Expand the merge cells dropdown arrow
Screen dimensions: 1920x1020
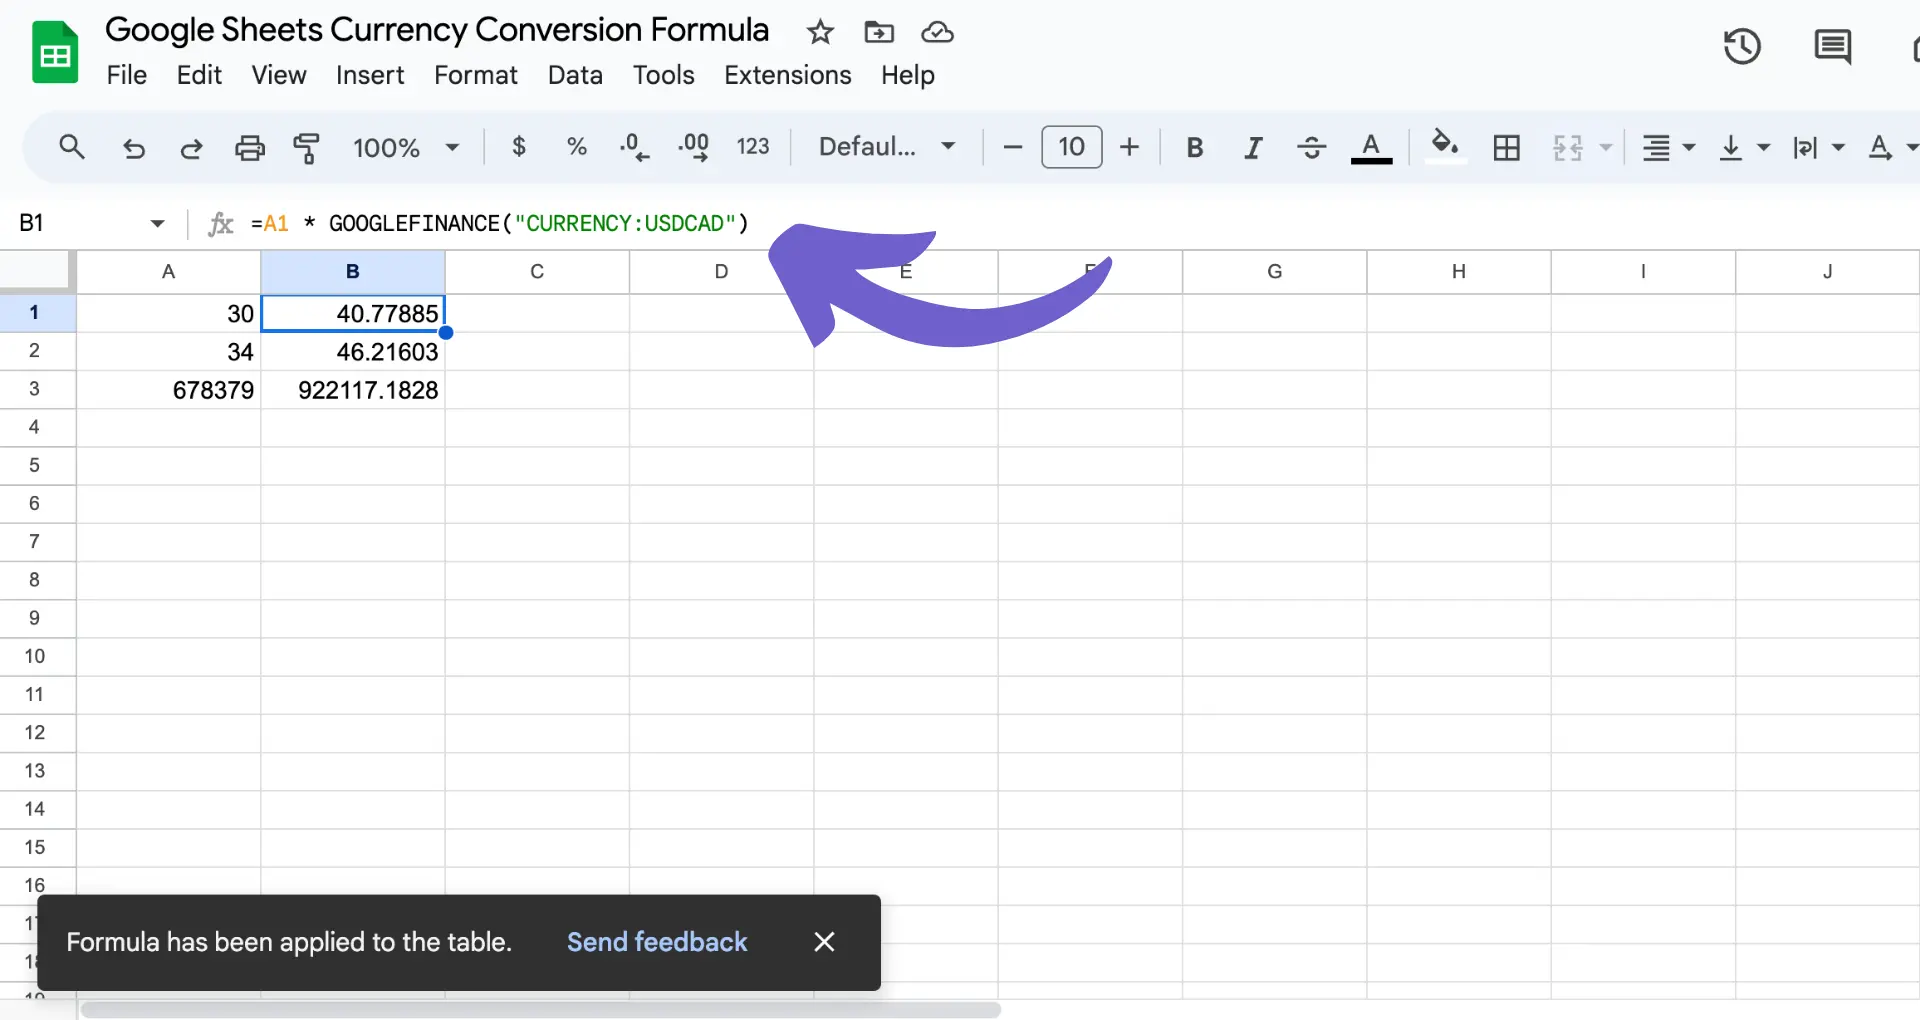click(x=1606, y=148)
